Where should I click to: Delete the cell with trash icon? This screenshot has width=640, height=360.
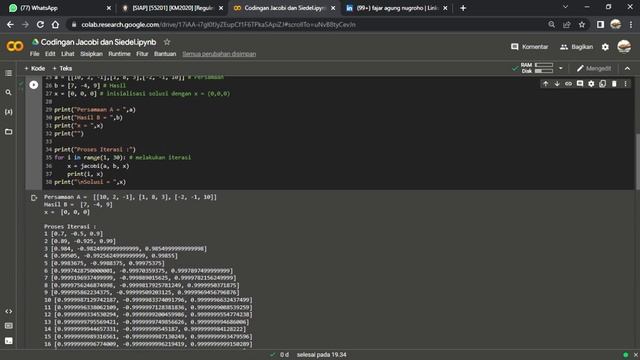click(614, 84)
